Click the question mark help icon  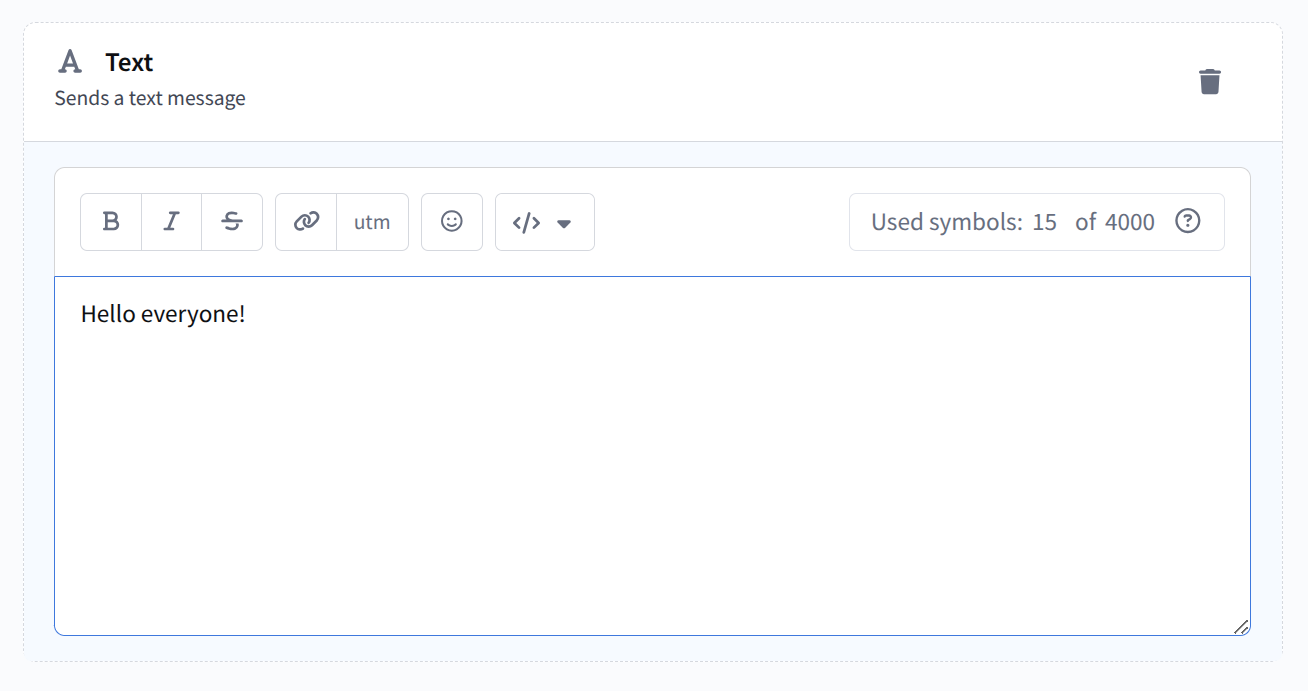coord(1187,221)
